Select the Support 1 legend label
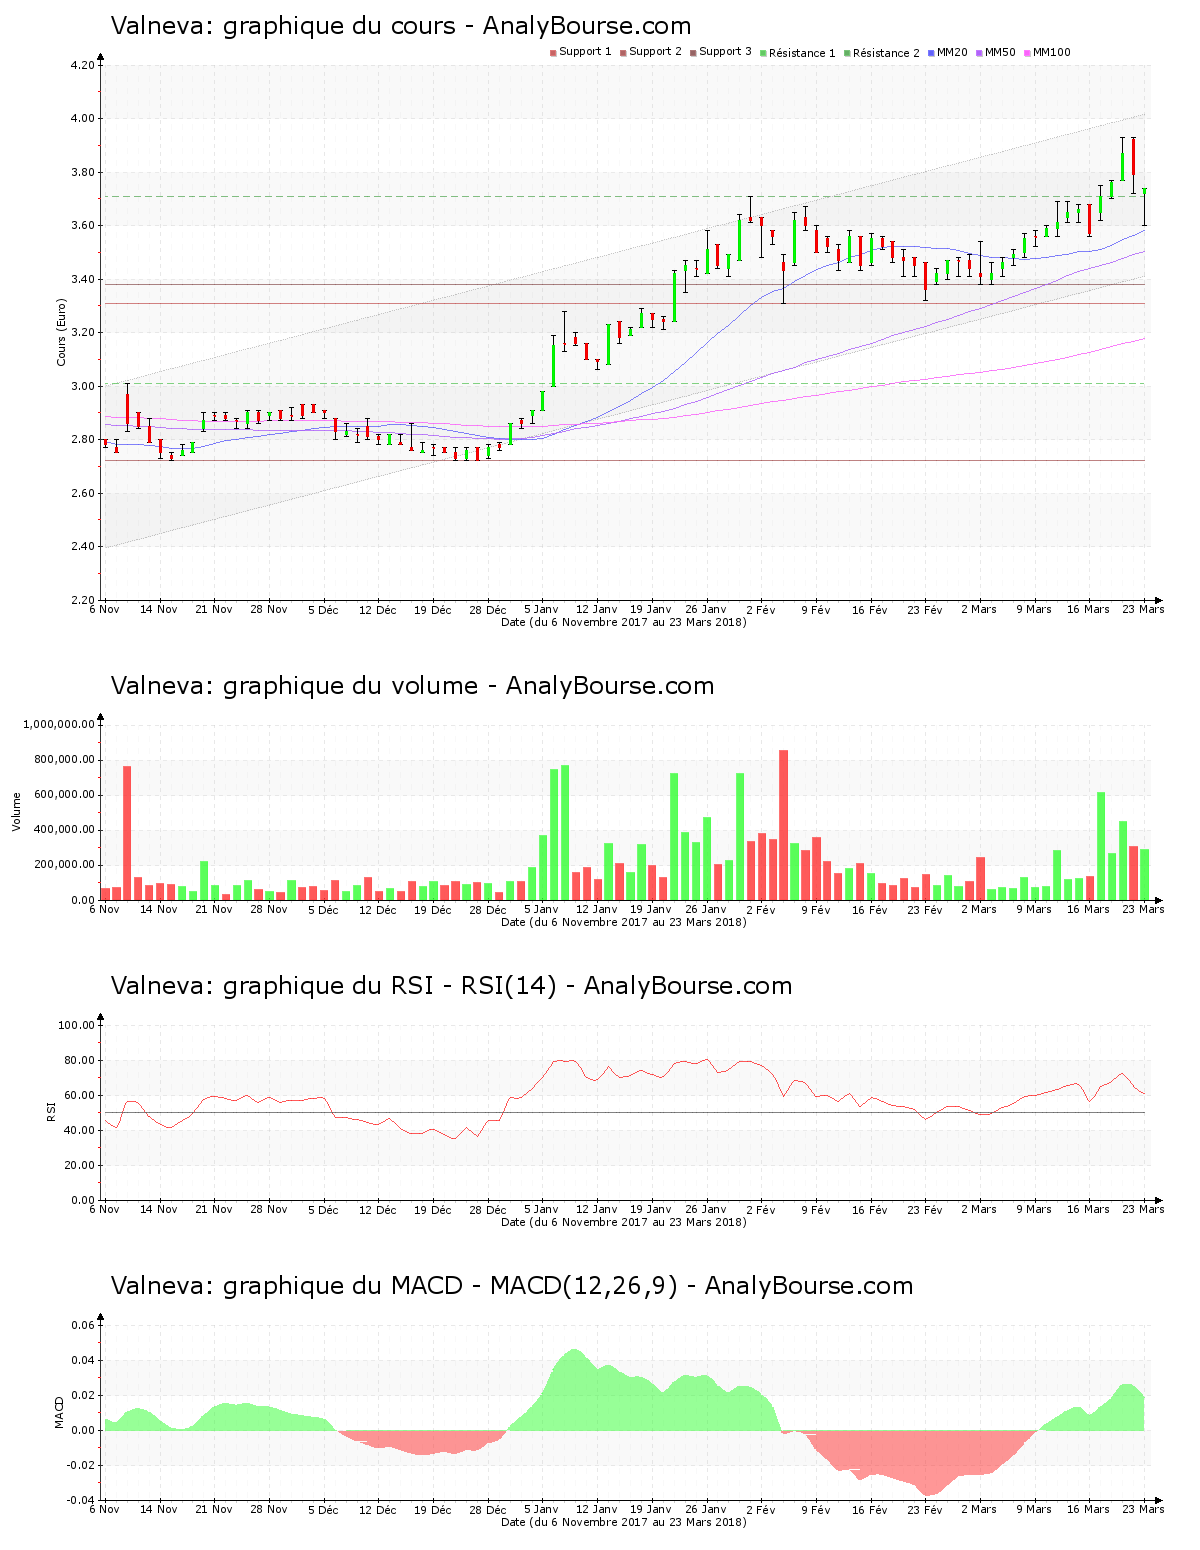The height and width of the screenshot is (1550, 1200). tap(585, 52)
